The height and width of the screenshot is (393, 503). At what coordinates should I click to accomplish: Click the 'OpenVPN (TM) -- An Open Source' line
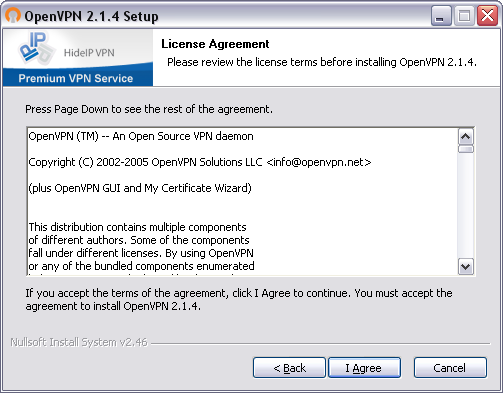[141, 136]
